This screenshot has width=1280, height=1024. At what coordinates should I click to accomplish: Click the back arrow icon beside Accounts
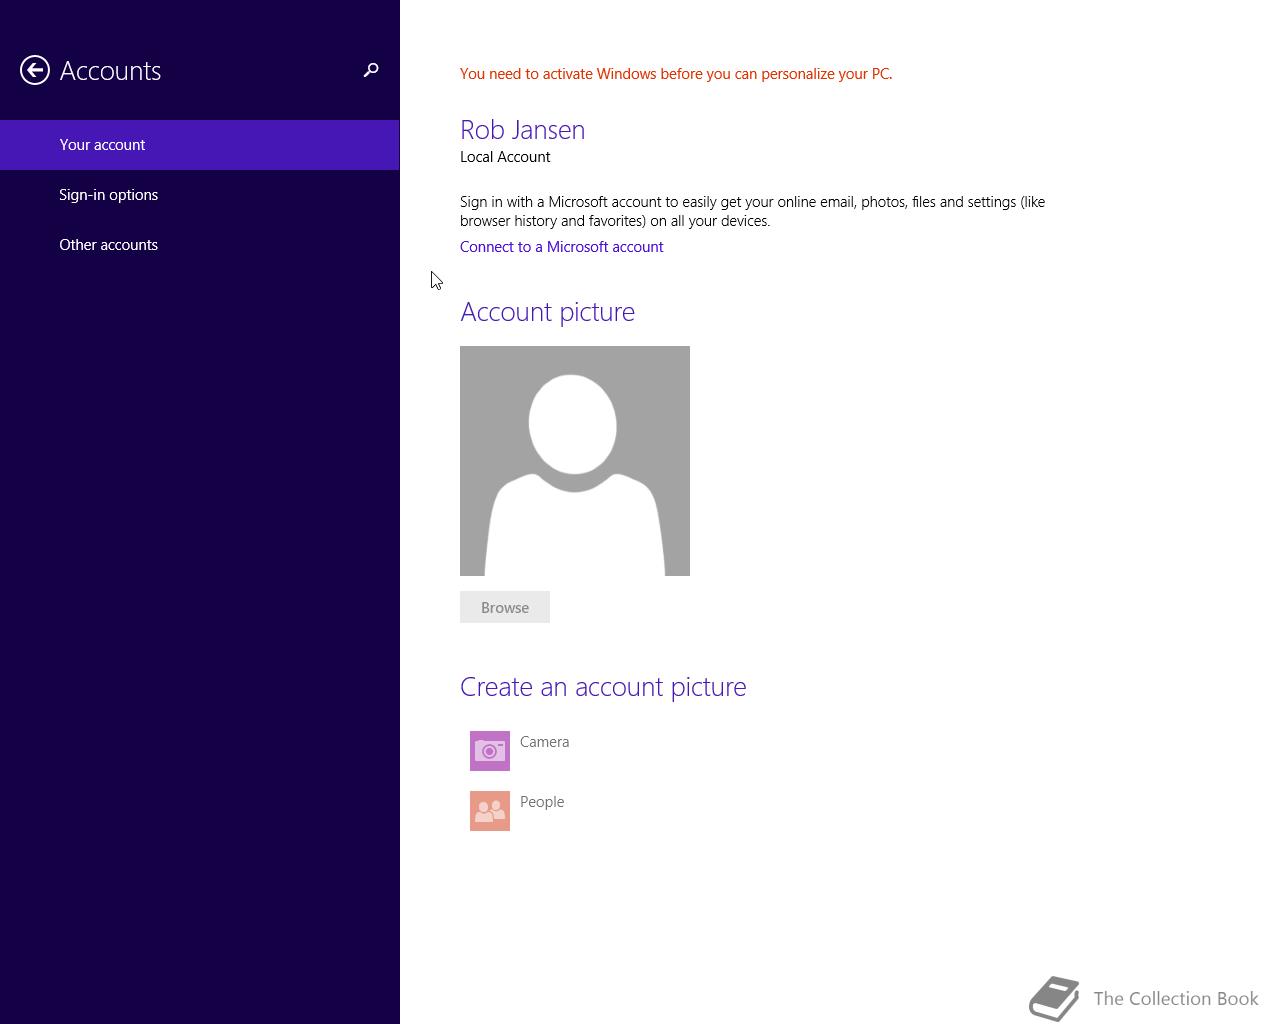(x=35, y=70)
